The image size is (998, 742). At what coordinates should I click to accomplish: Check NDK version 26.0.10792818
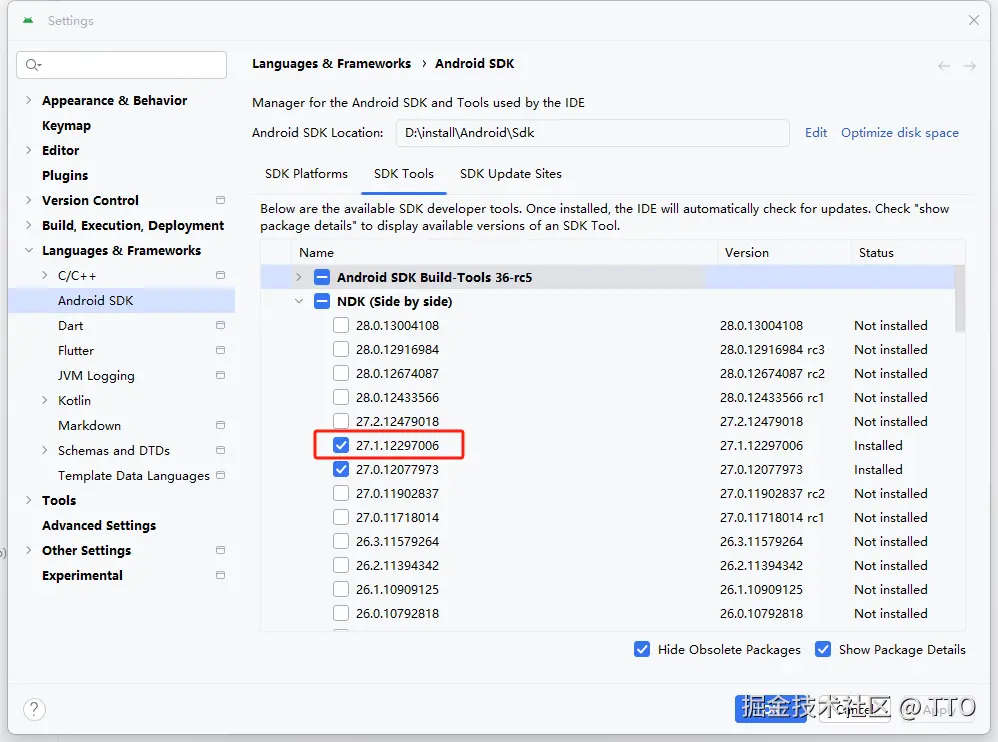point(341,613)
